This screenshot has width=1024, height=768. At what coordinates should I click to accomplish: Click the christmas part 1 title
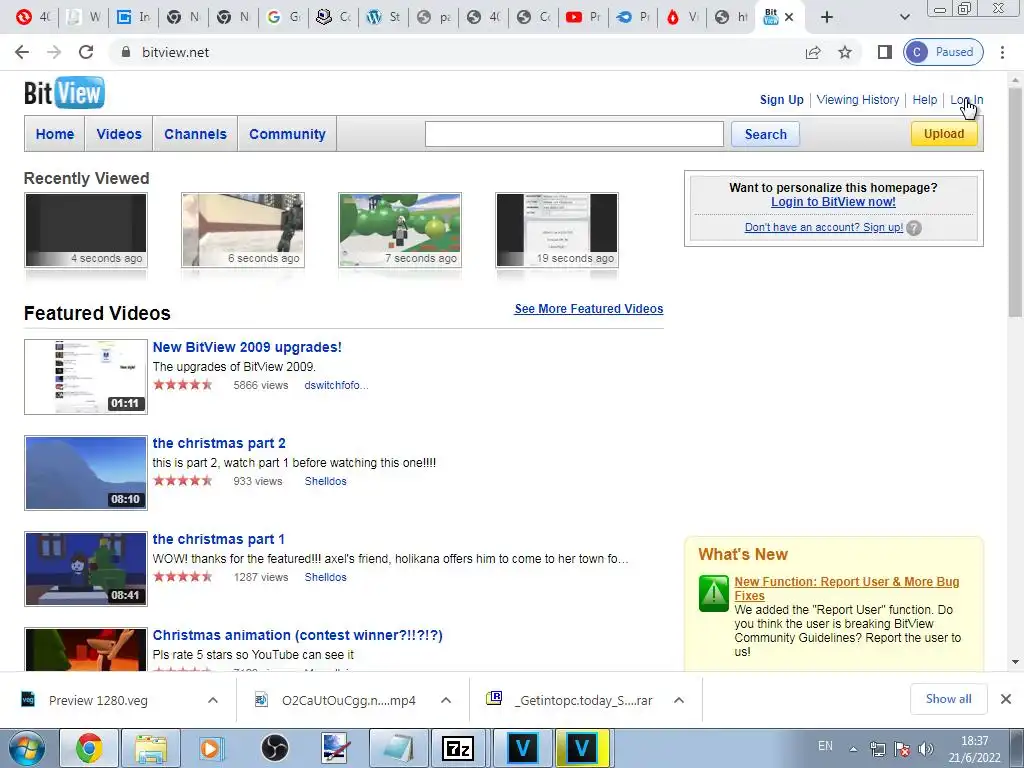pos(218,539)
